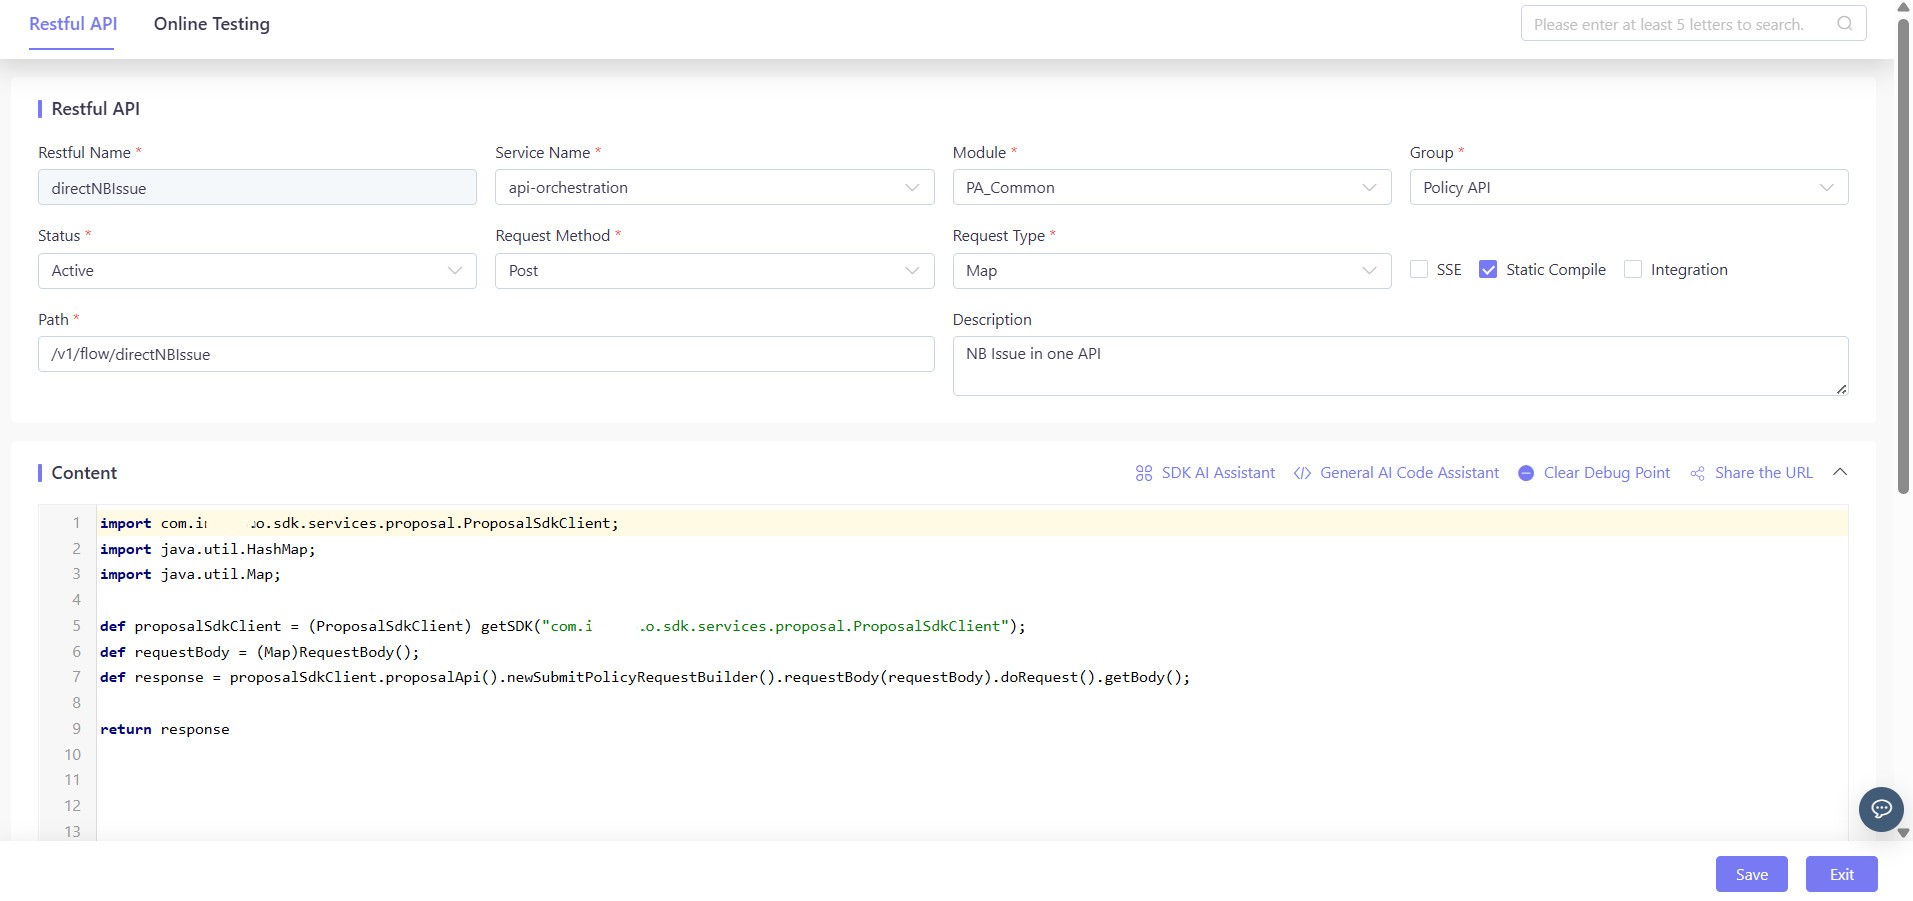
Task: Open the chat support bubble icon
Action: 1881,809
